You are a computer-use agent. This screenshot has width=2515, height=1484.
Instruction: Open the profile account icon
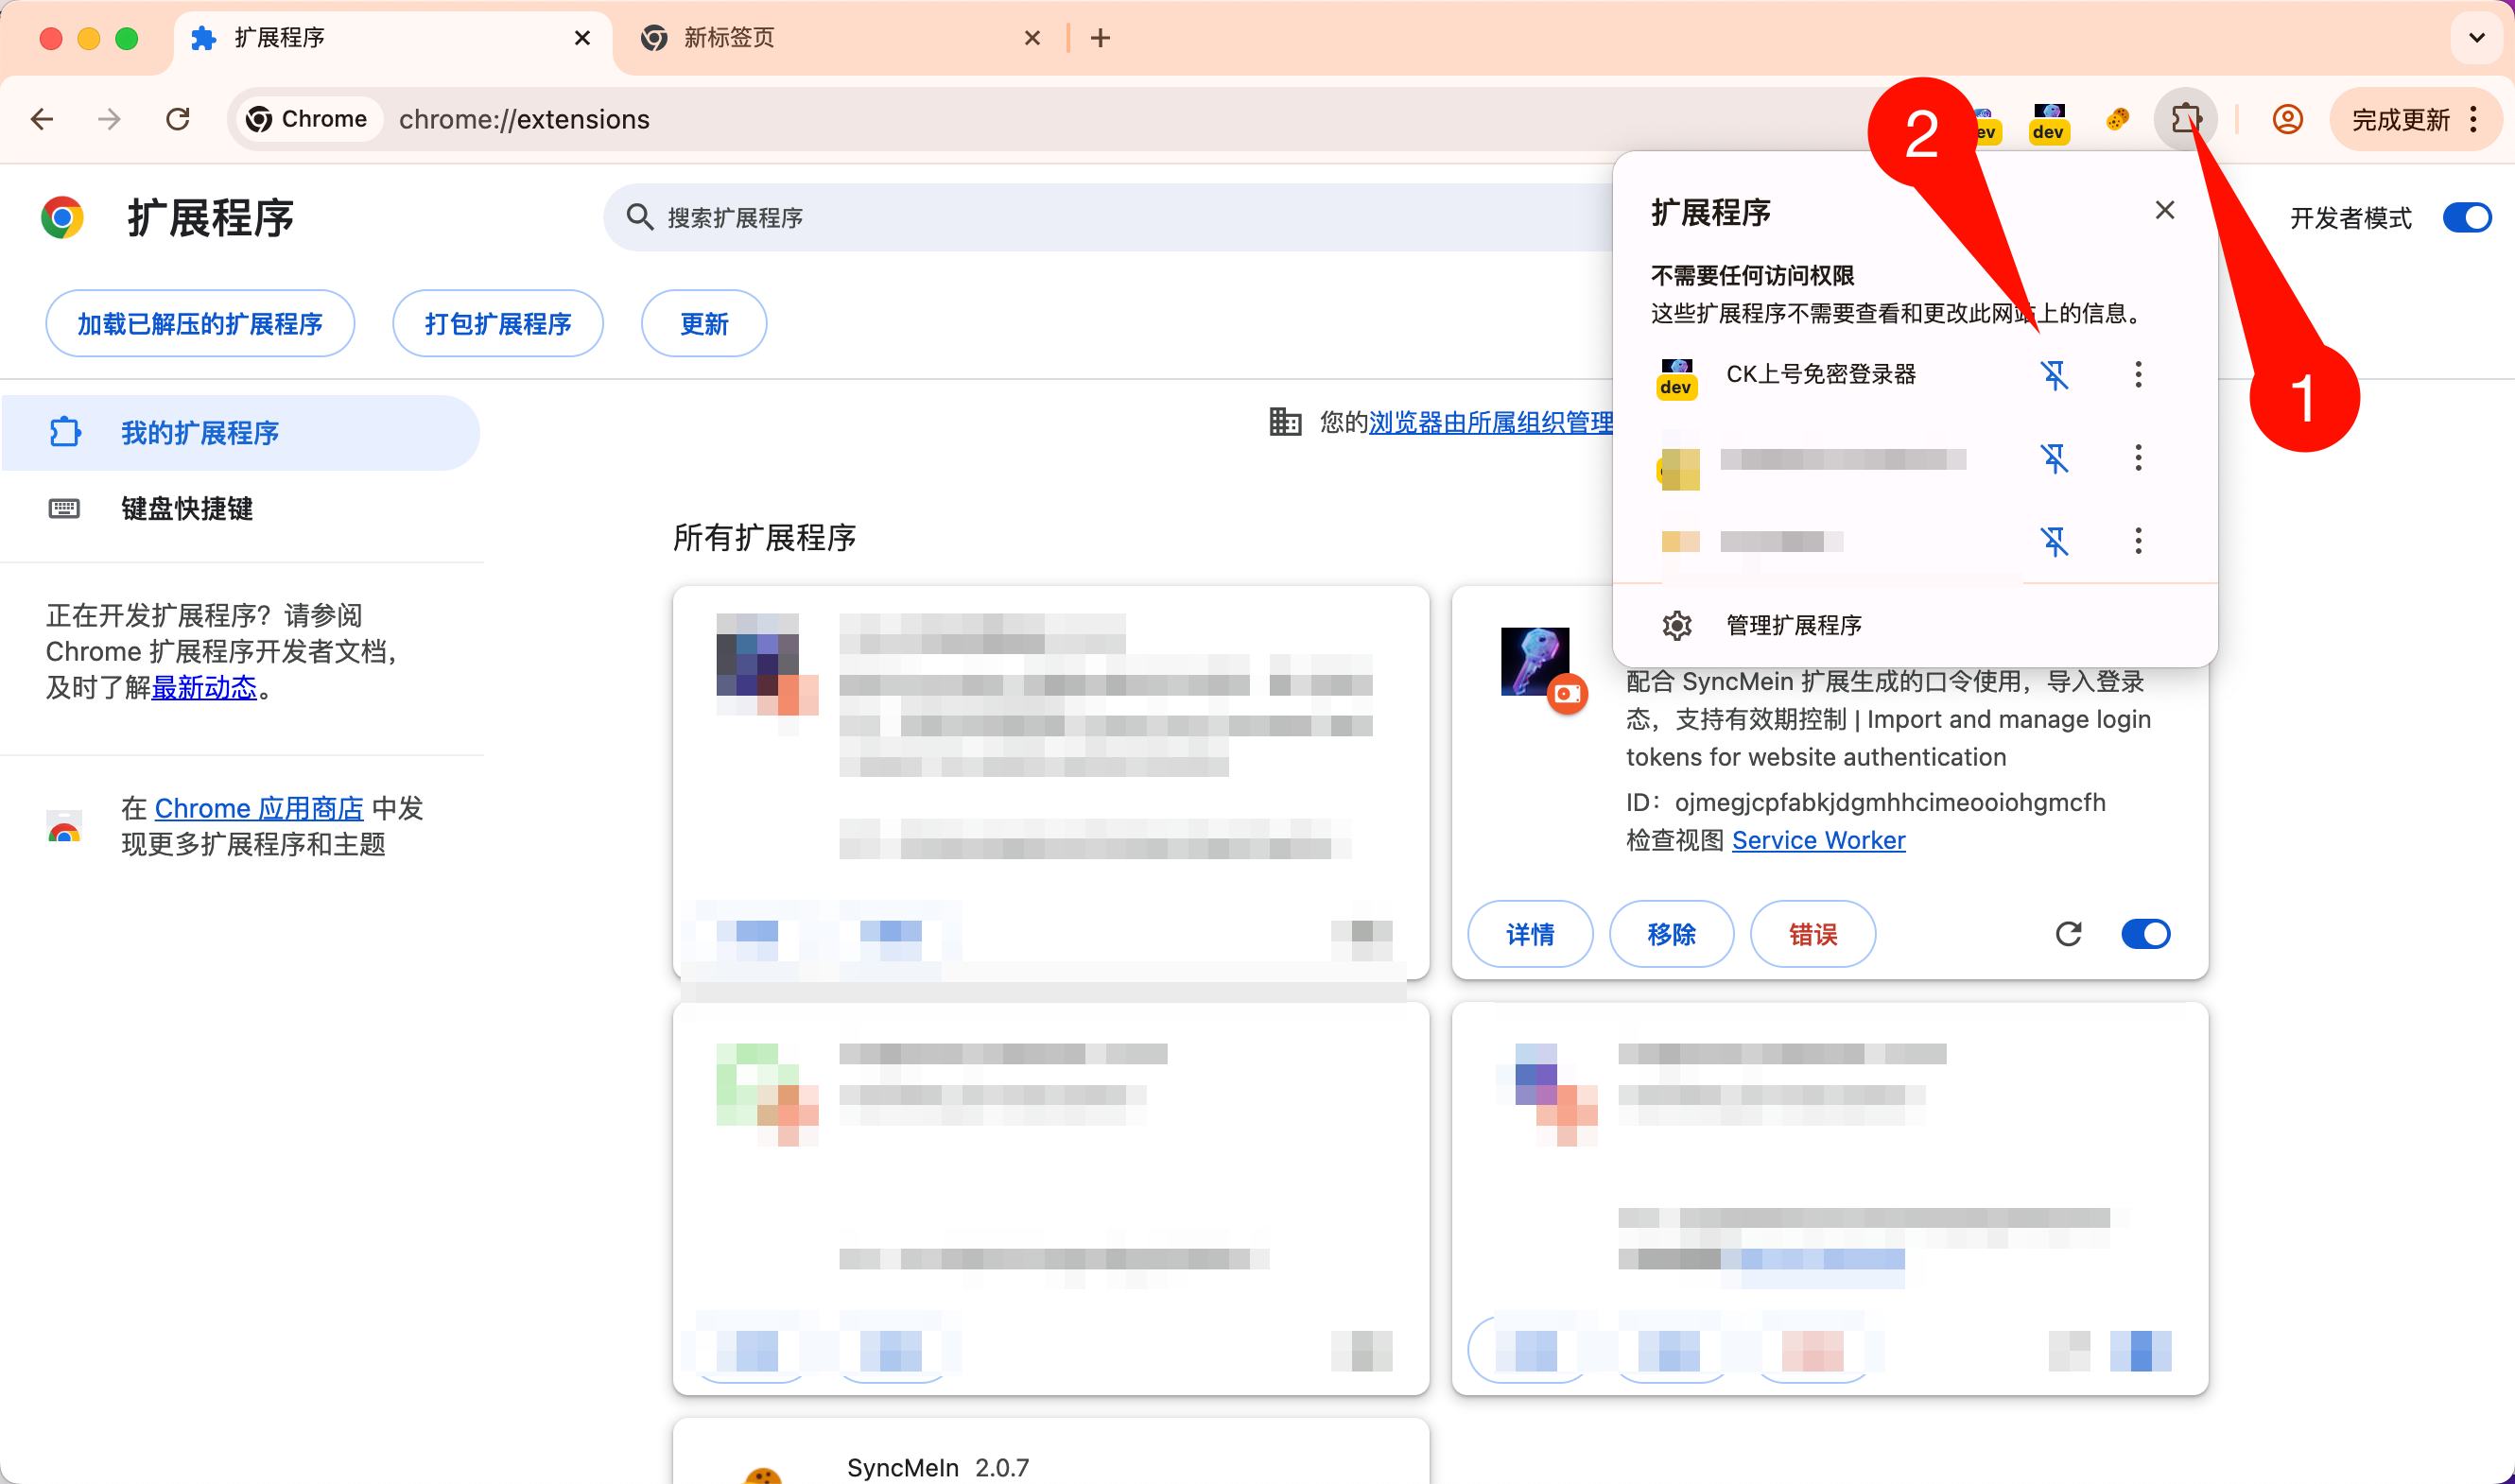(2287, 119)
